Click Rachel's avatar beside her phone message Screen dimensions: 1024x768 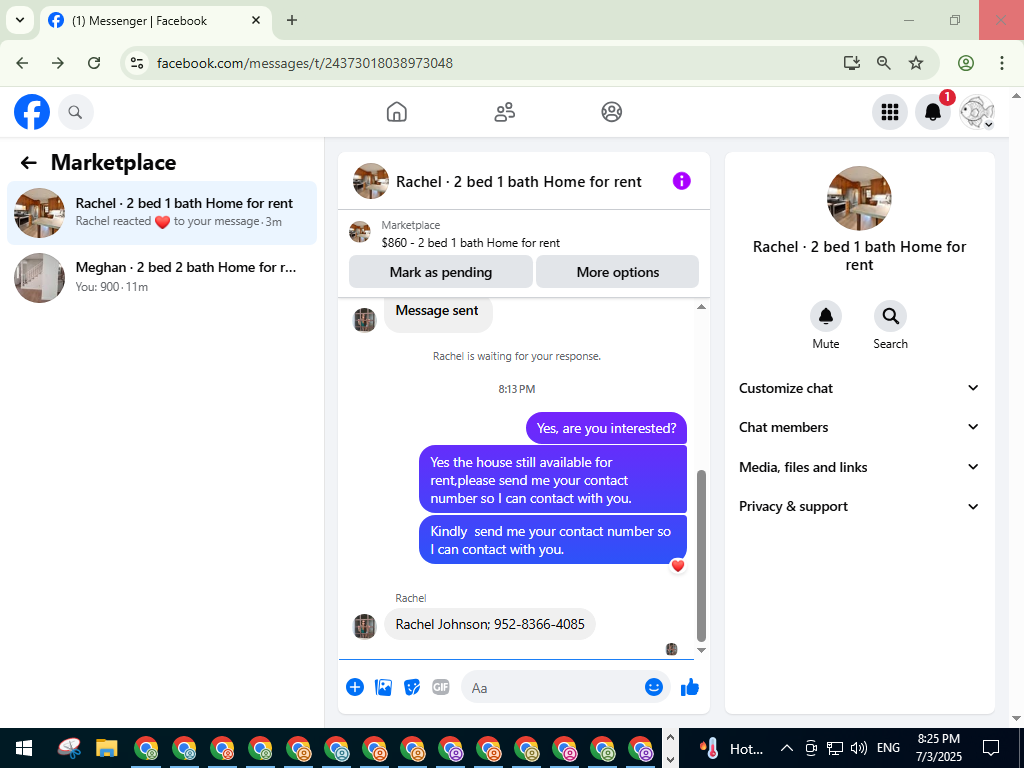point(364,626)
